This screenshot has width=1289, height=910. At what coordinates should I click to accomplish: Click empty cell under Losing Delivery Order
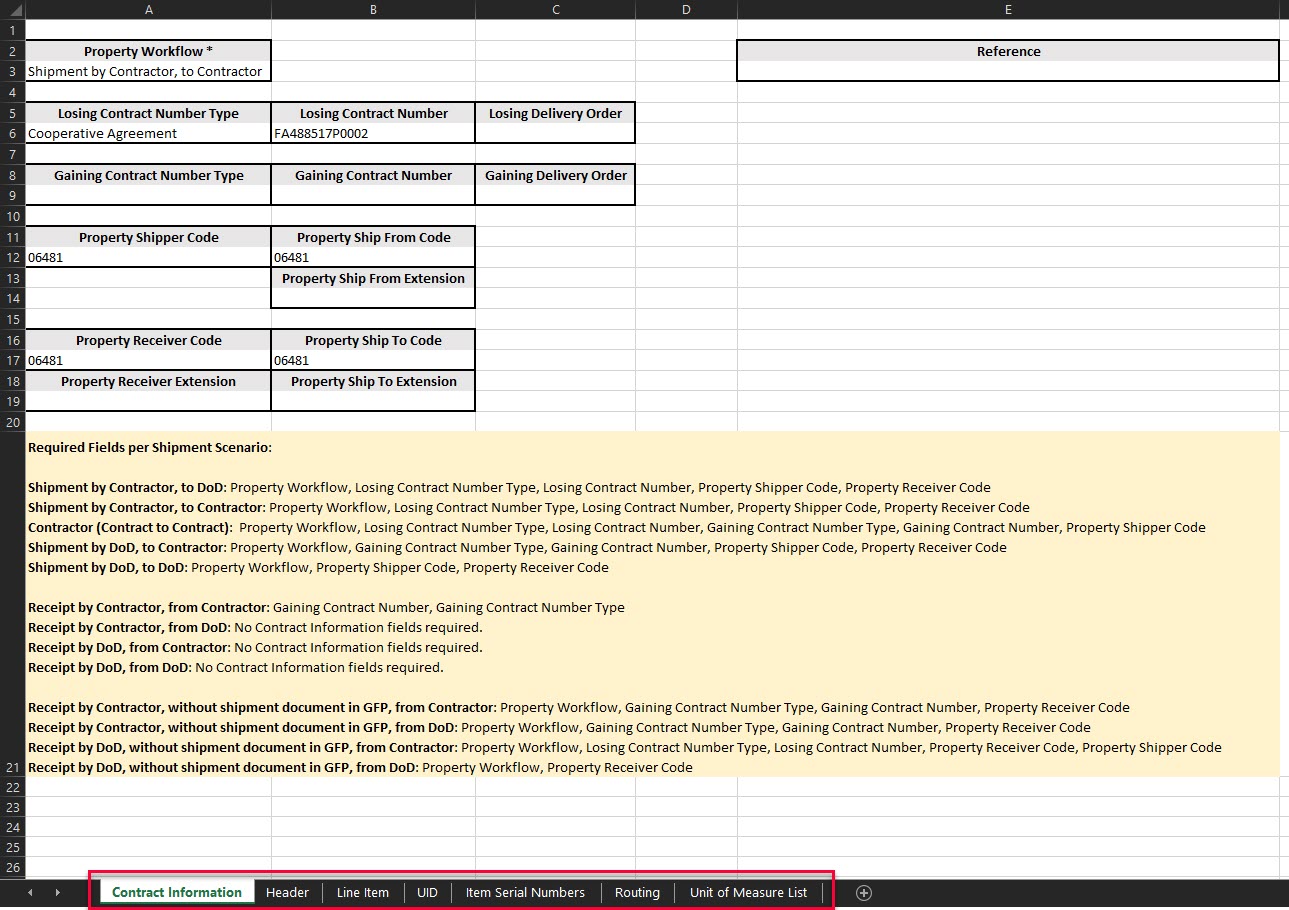coord(555,134)
